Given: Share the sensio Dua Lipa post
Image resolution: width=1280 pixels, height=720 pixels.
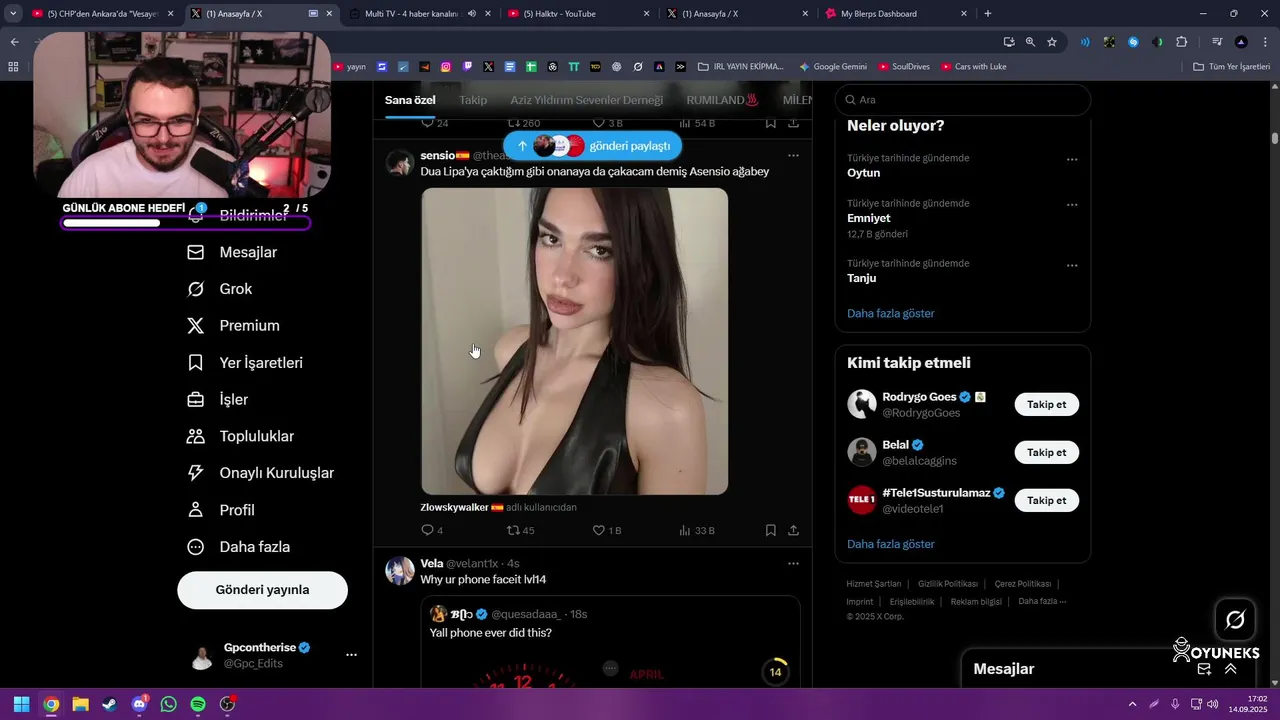Looking at the screenshot, I should click(793, 530).
